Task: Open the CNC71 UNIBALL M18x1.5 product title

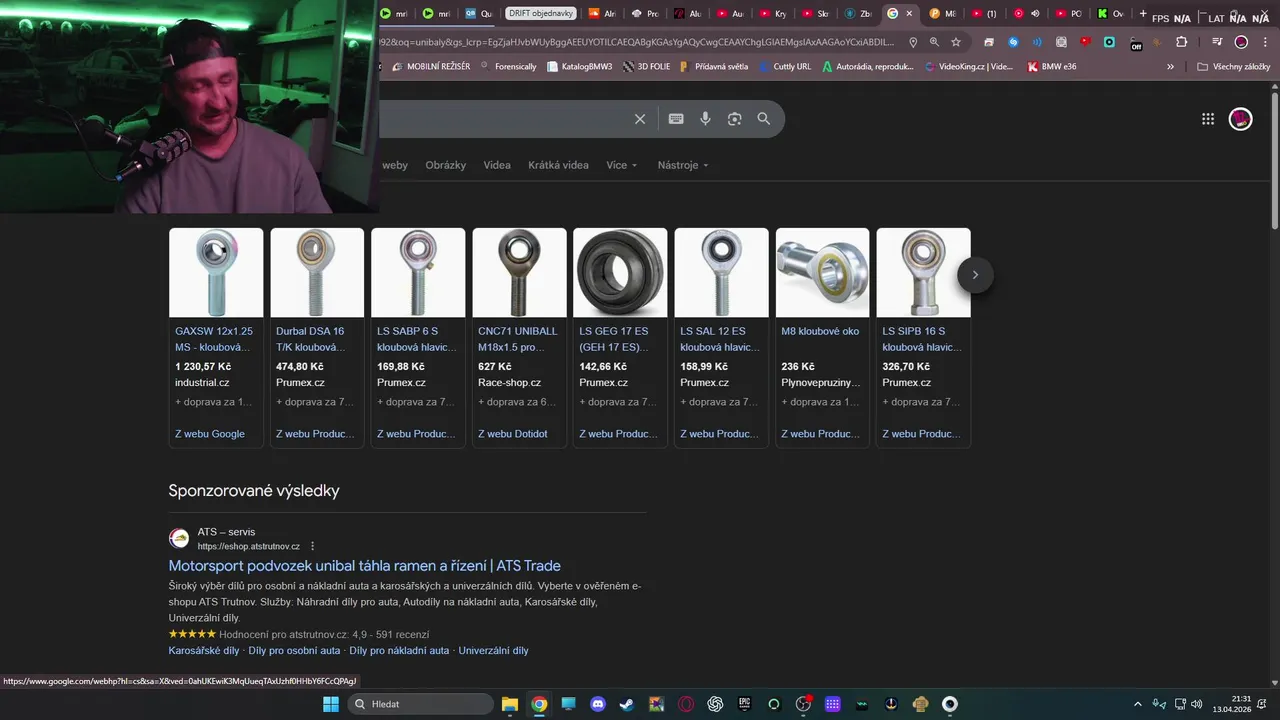Action: tap(518, 339)
